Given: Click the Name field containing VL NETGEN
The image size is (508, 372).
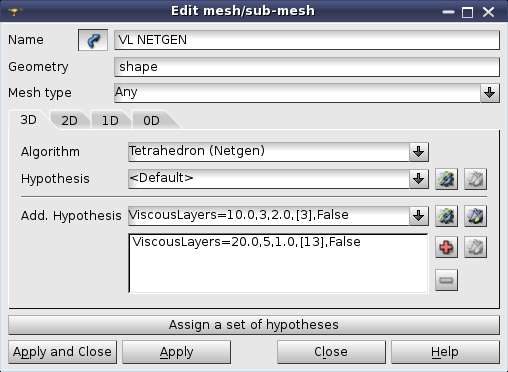Looking at the screenshot, I should tap(307, 40).
